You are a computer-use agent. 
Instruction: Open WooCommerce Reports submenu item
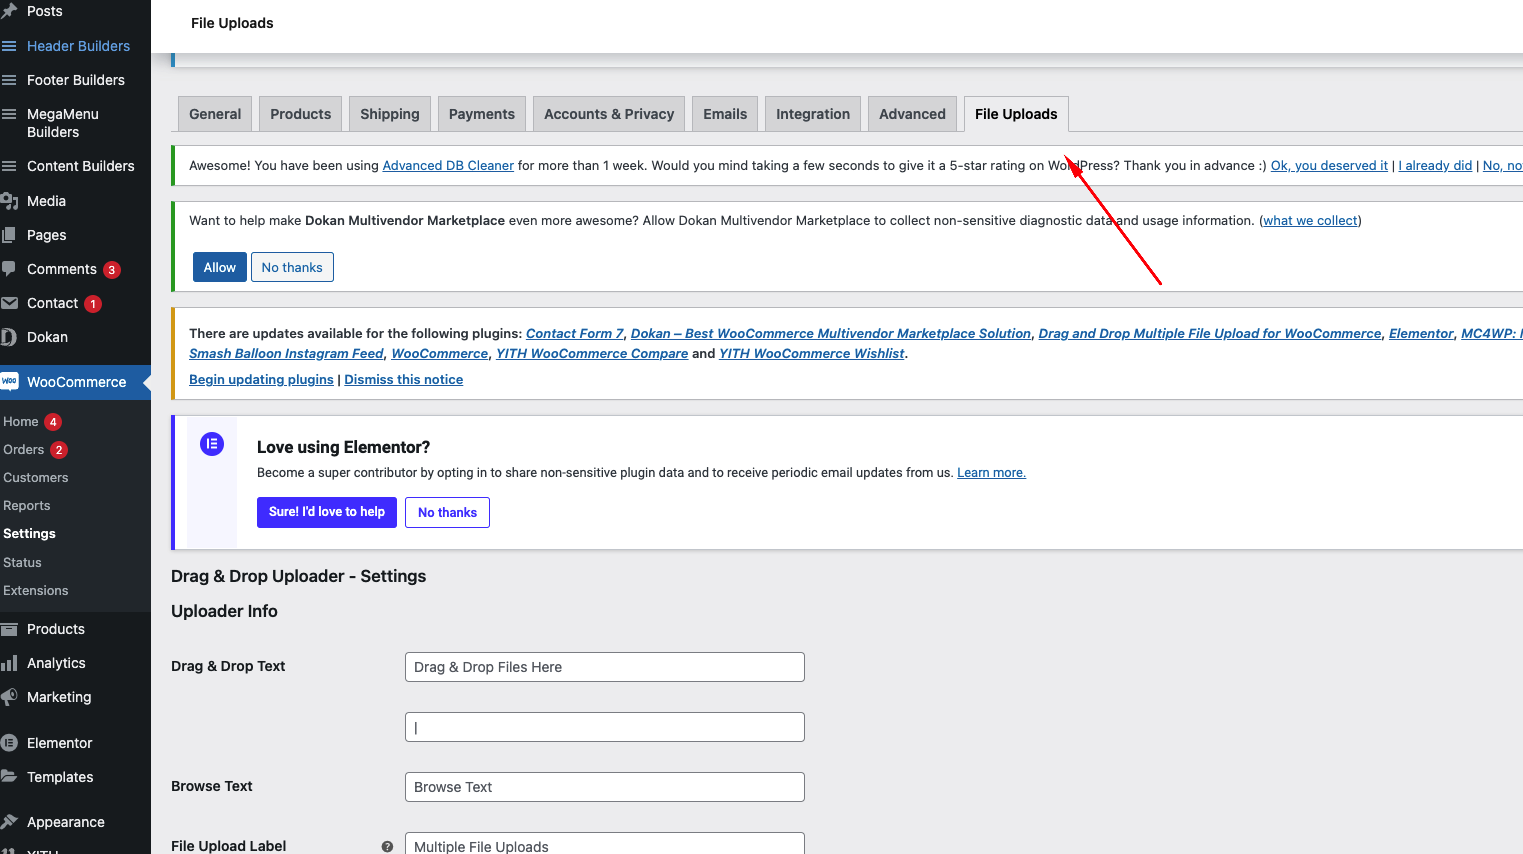point(27,506)
